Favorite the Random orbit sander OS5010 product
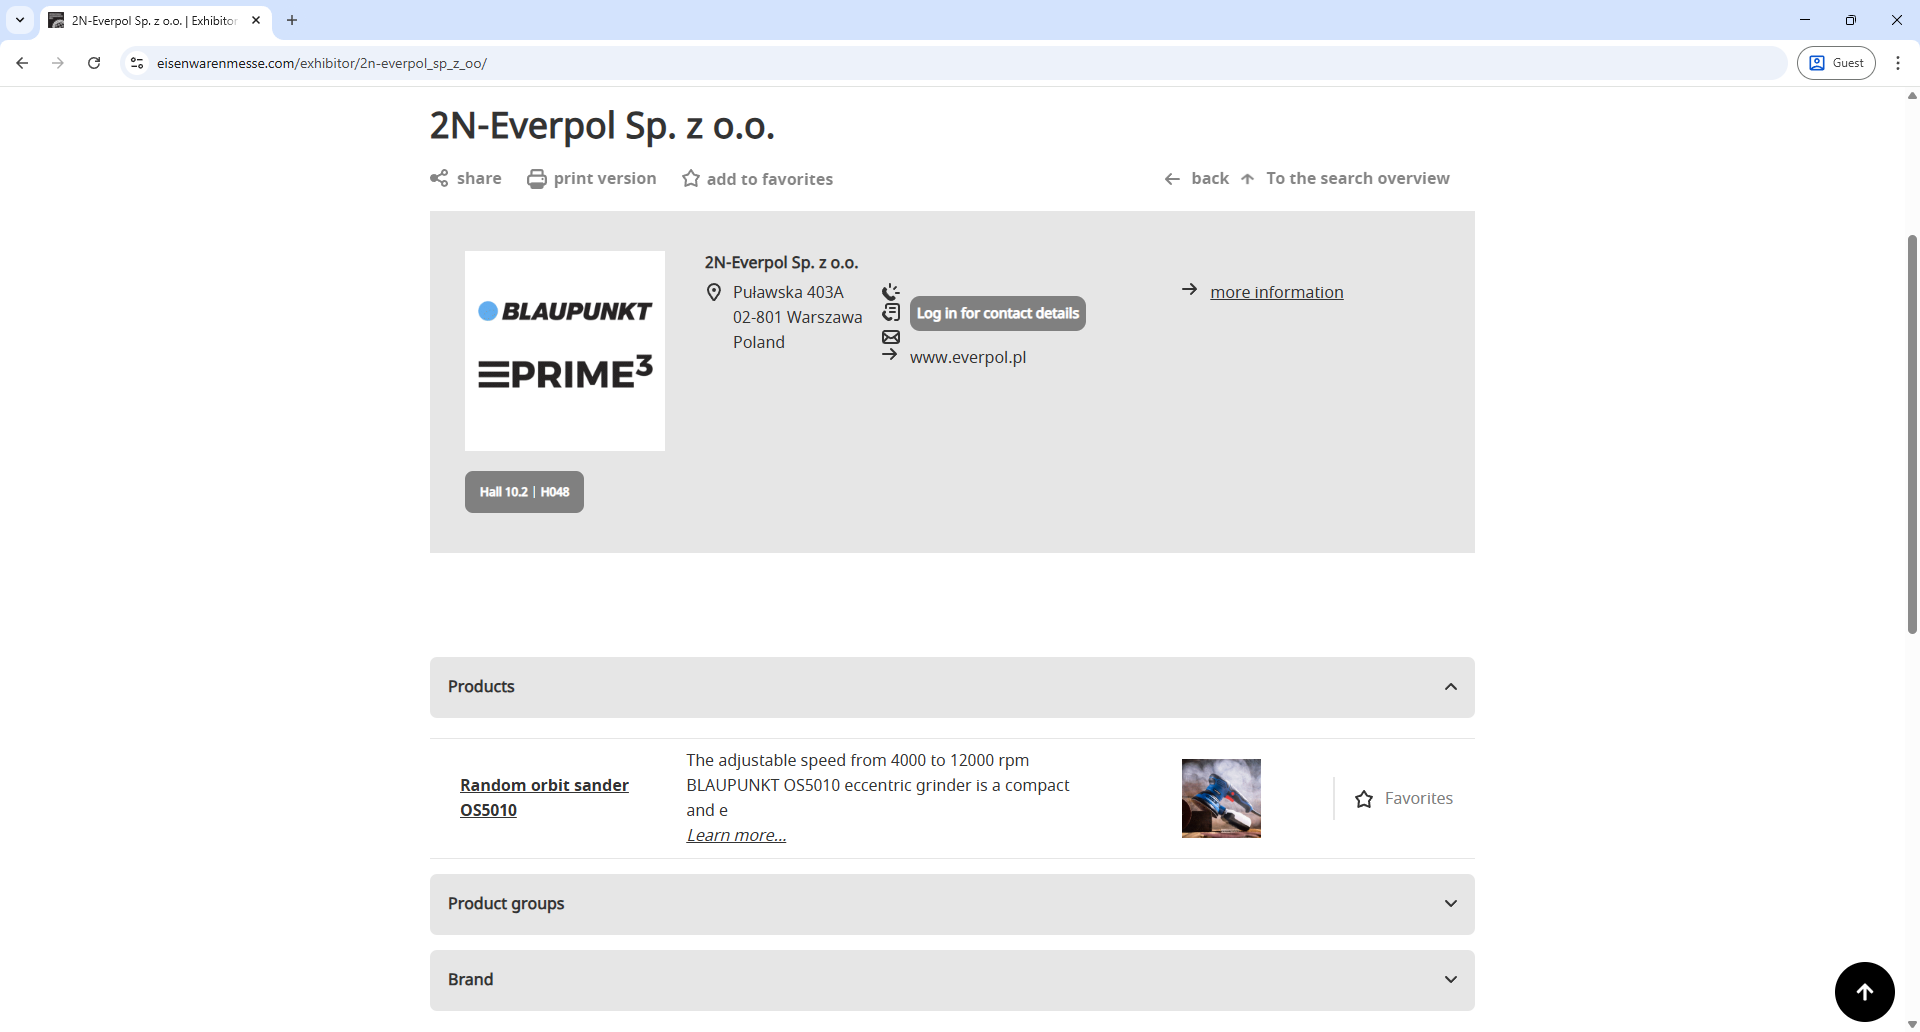 coord(1364,798)
